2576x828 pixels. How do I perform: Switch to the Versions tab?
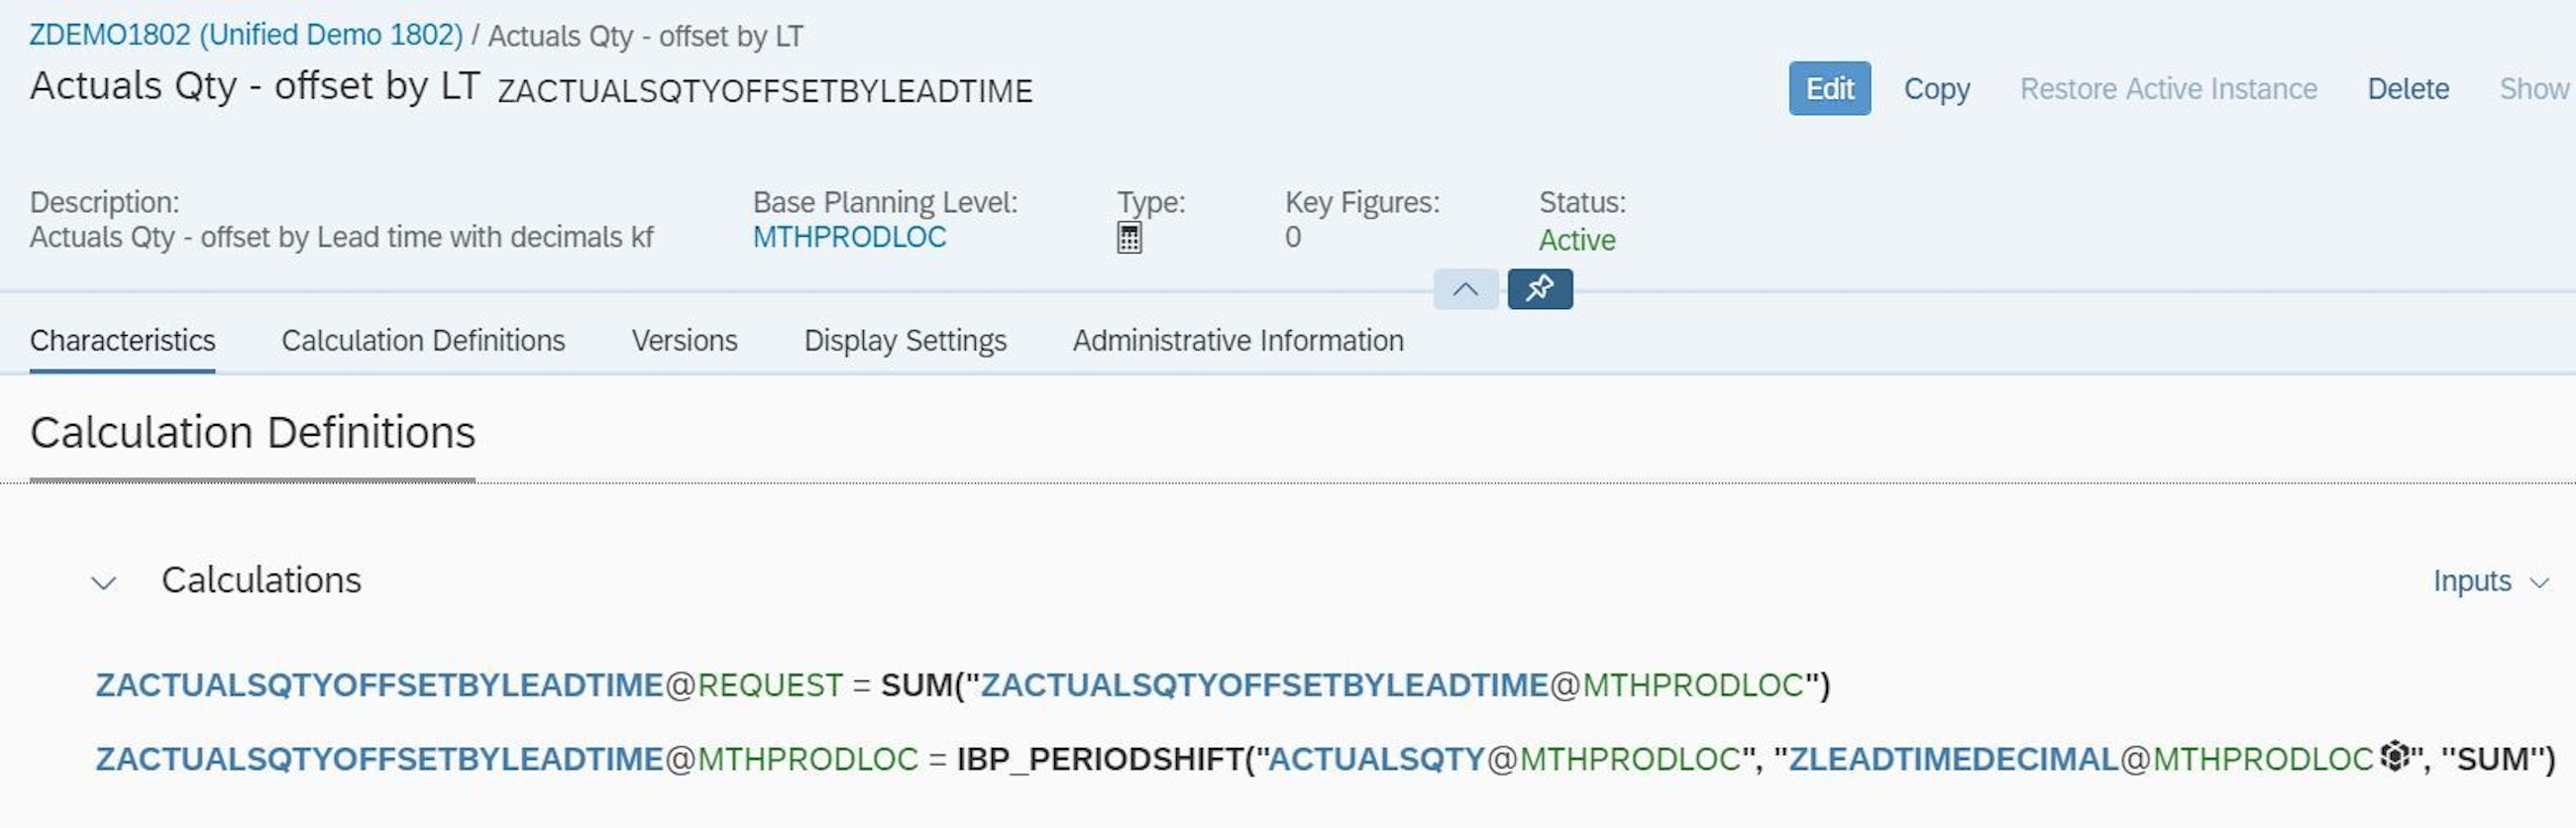(683, 340)
